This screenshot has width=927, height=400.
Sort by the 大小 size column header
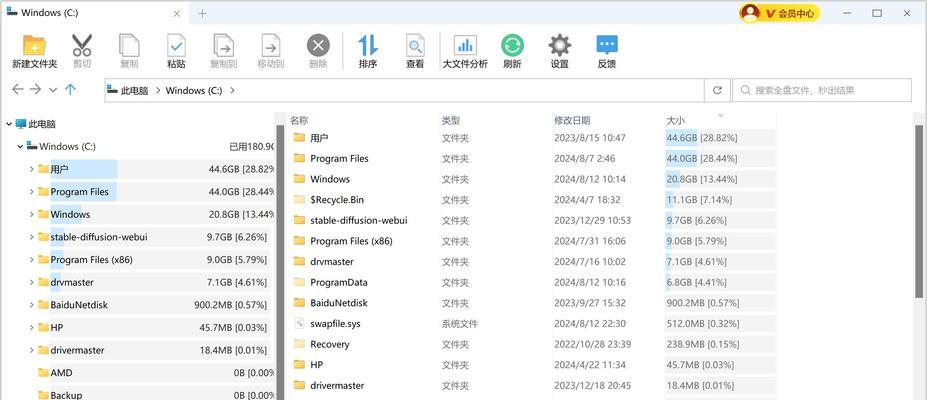coord(675,121)
